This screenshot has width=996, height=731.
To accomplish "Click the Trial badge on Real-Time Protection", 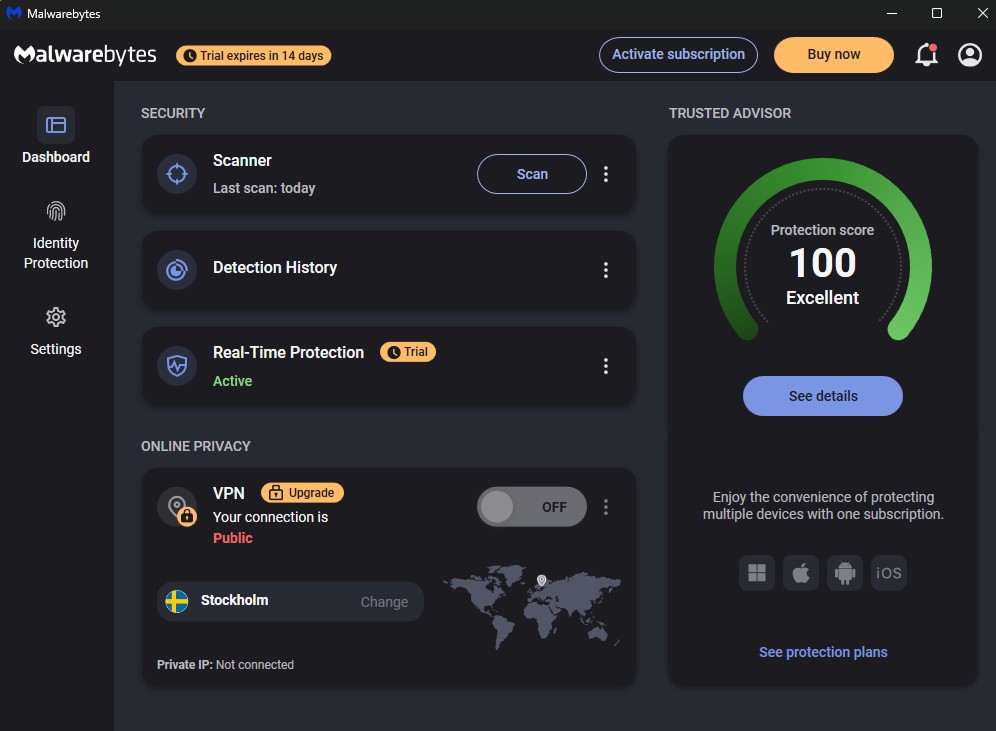I will click(x=408, y=352).
